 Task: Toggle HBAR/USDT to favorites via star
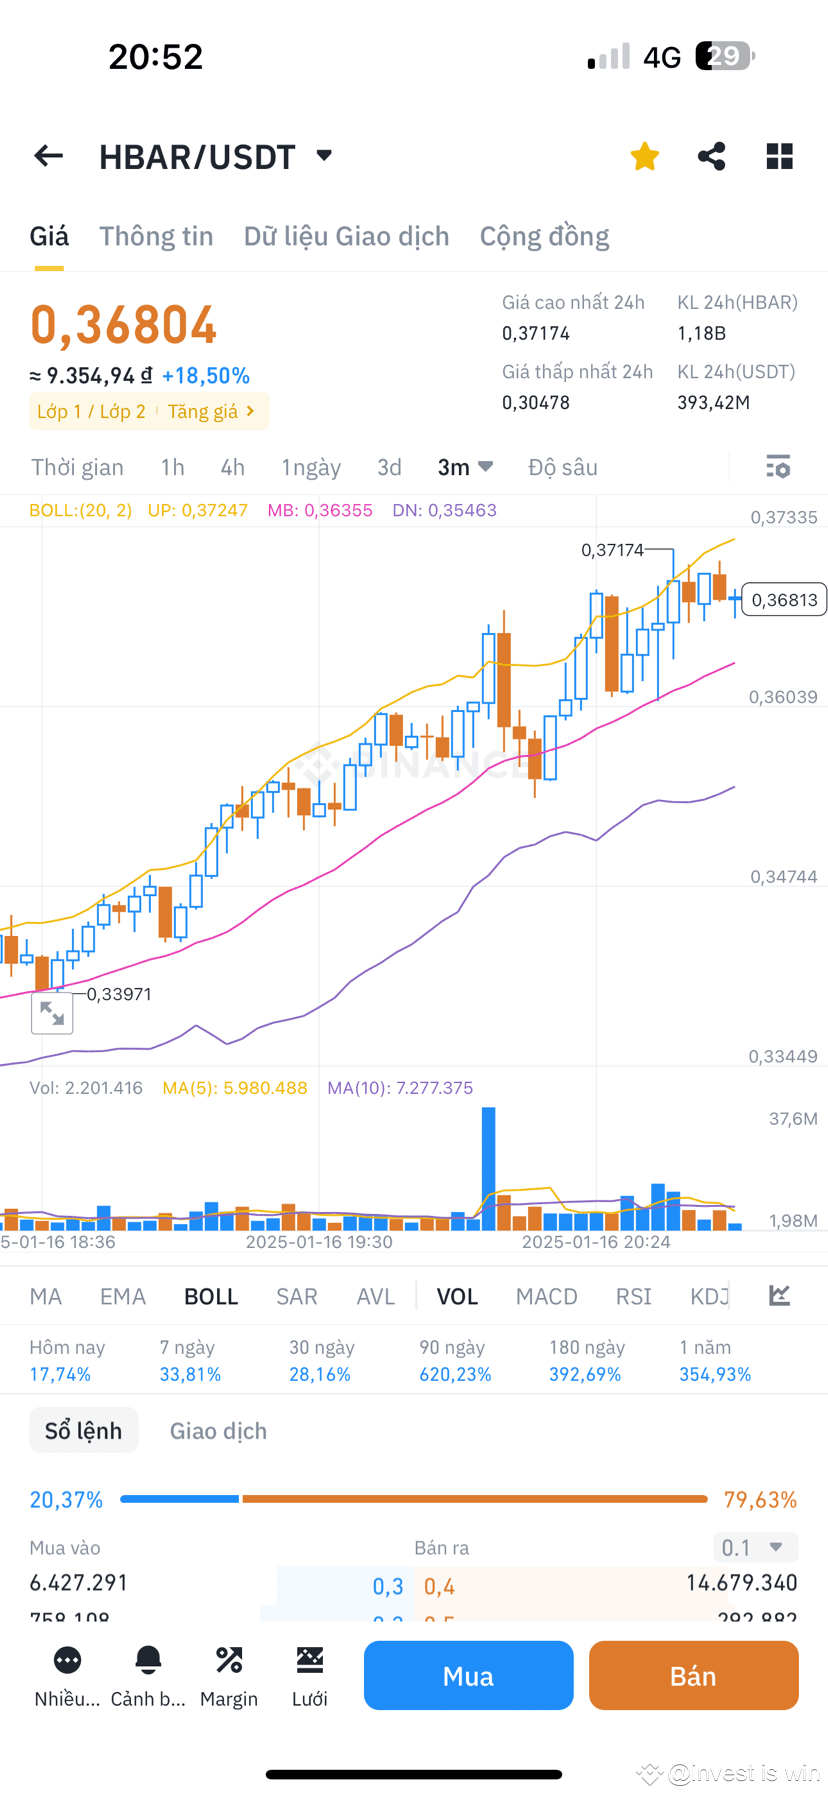(x=644, y=155)
